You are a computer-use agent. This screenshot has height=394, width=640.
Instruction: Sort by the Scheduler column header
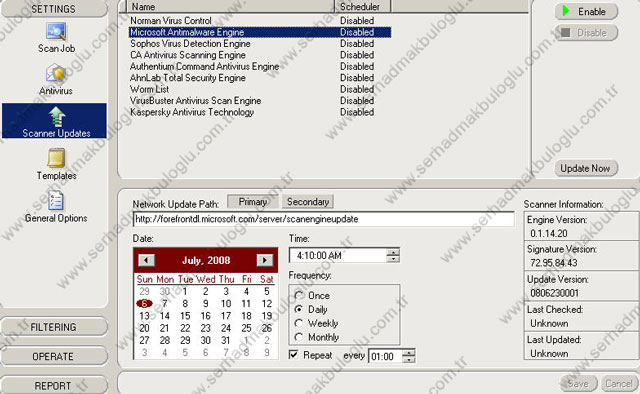[363, 7]
